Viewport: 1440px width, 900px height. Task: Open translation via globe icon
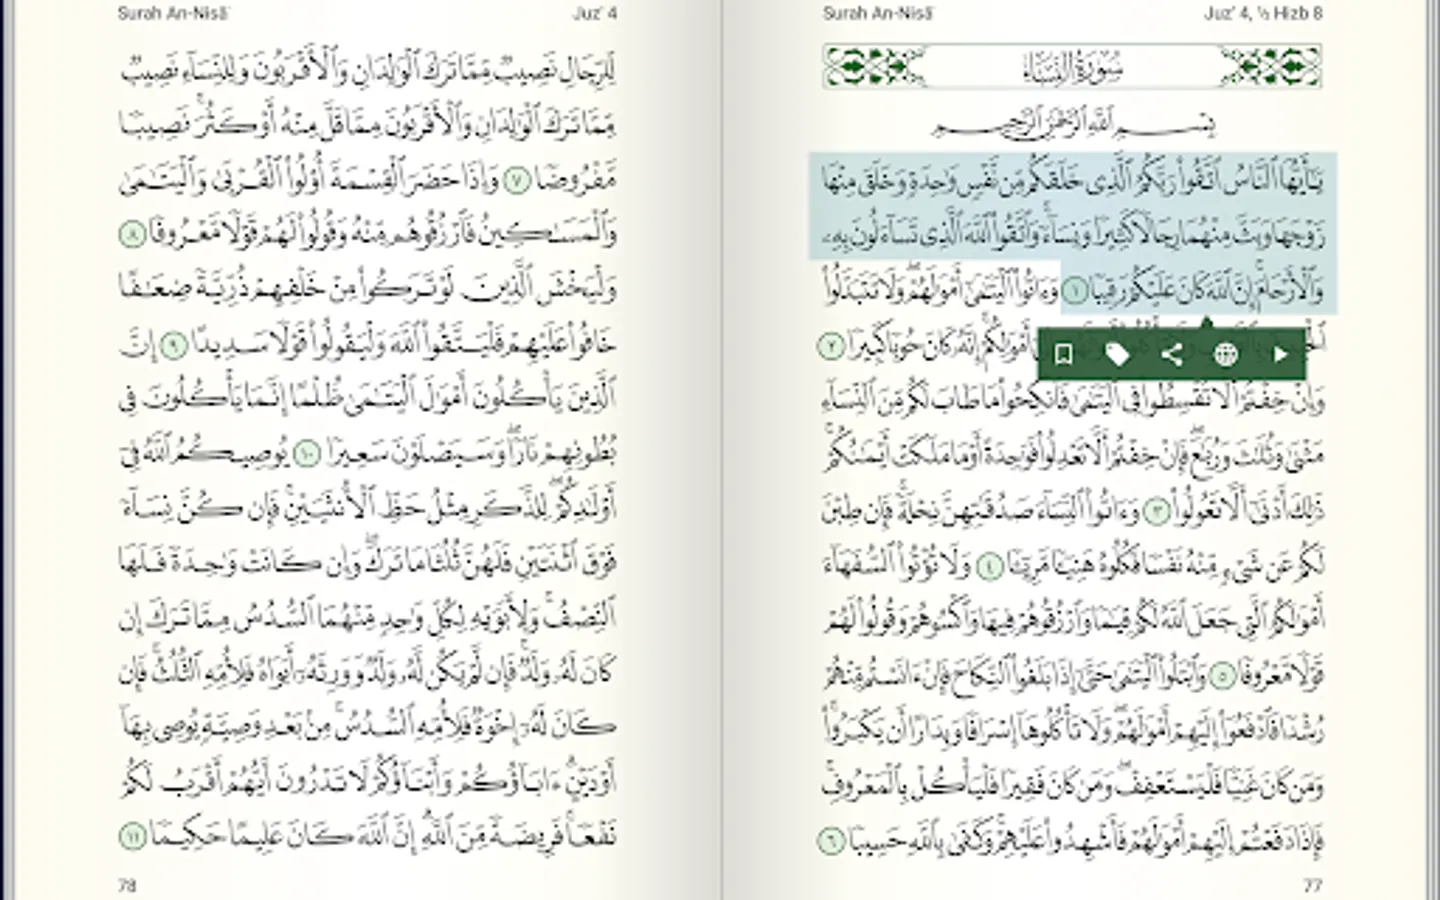pyautogui.click(x=1226, y=355)
